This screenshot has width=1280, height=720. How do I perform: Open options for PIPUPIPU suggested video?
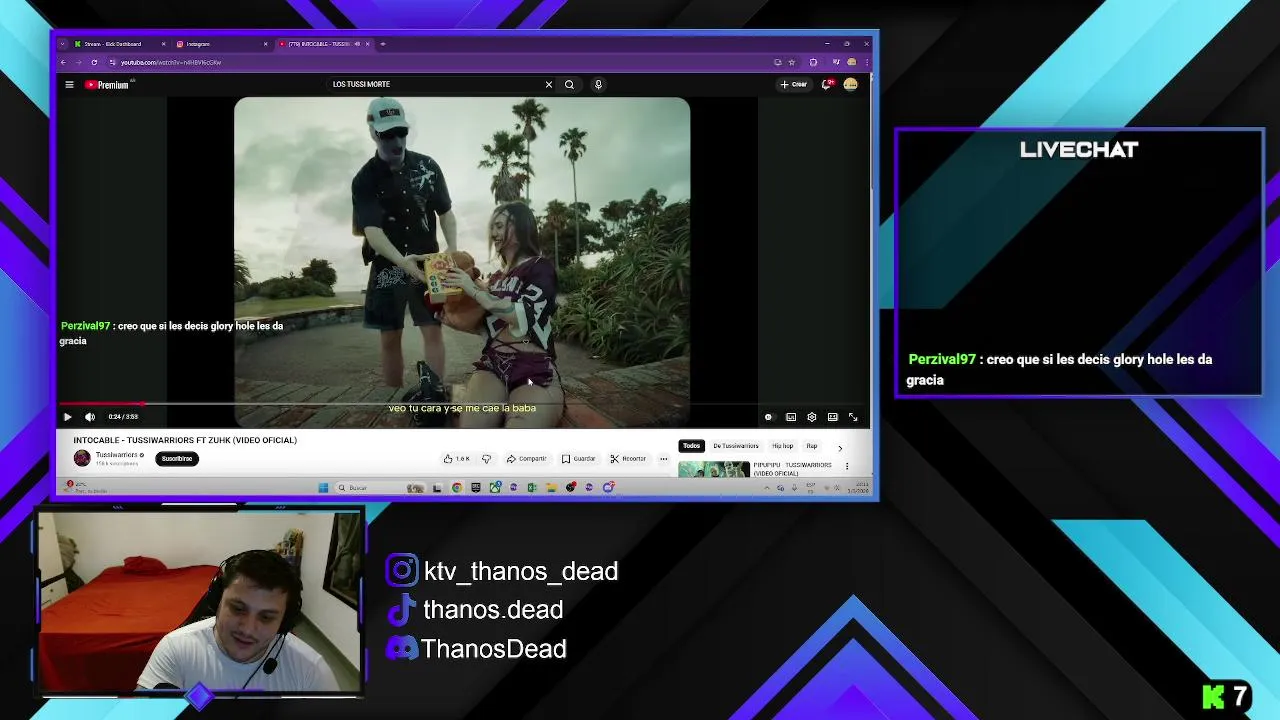tap(847, 466)
